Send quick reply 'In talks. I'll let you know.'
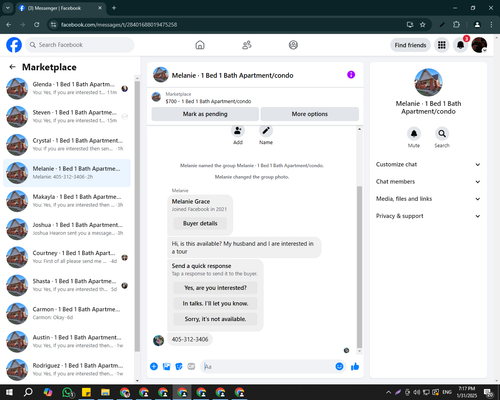 (x=215, y=303)
